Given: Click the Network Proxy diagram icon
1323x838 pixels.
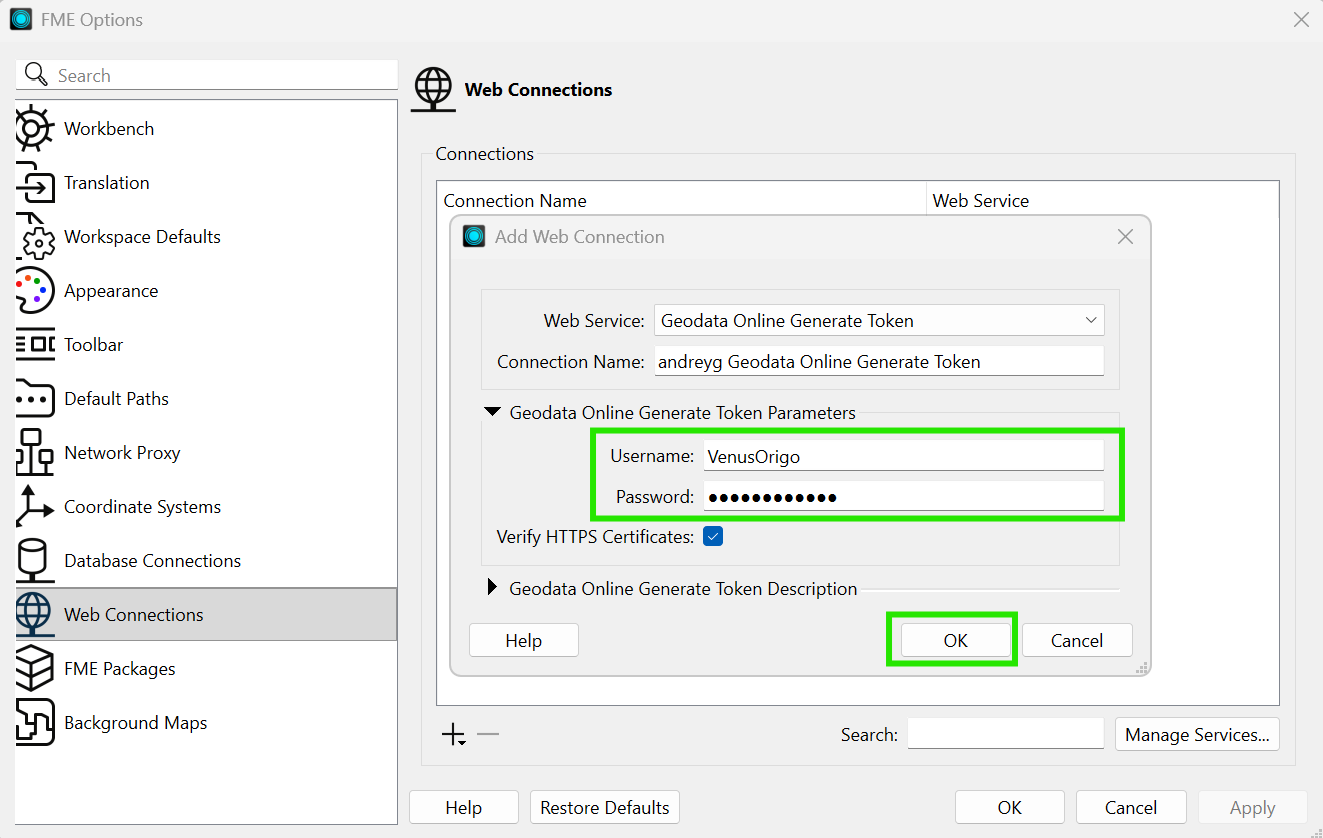Looking at the screenshot, I should [x=34, y=452].
